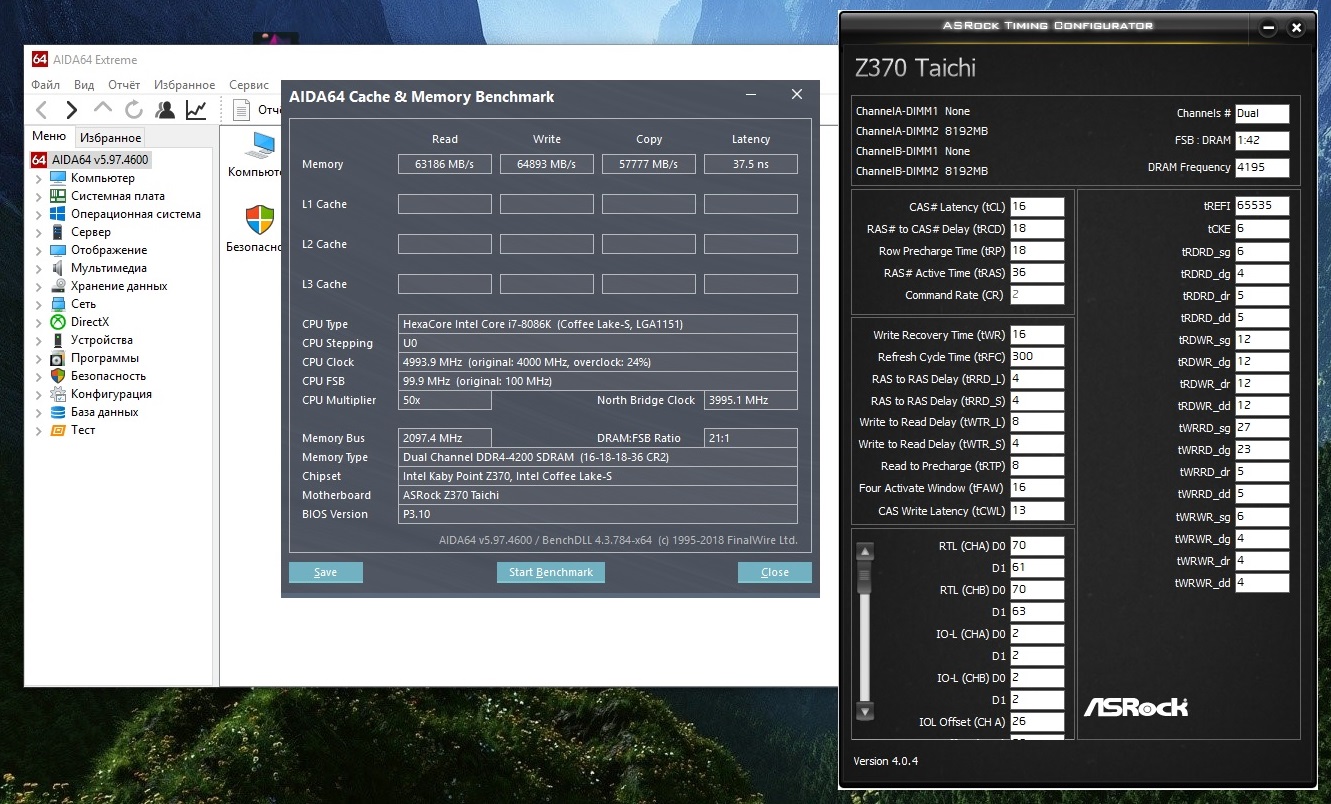
Task: Click the Компьютер tree icon
Action: (x=58, y=178)
